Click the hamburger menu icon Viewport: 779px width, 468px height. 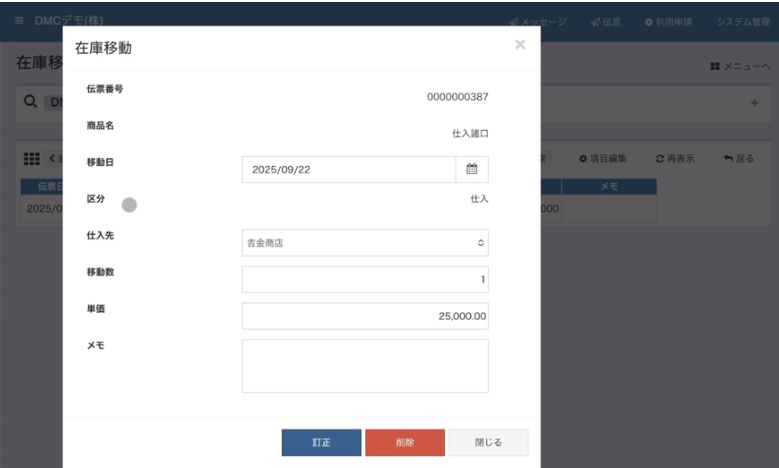[x=19, y=21]
